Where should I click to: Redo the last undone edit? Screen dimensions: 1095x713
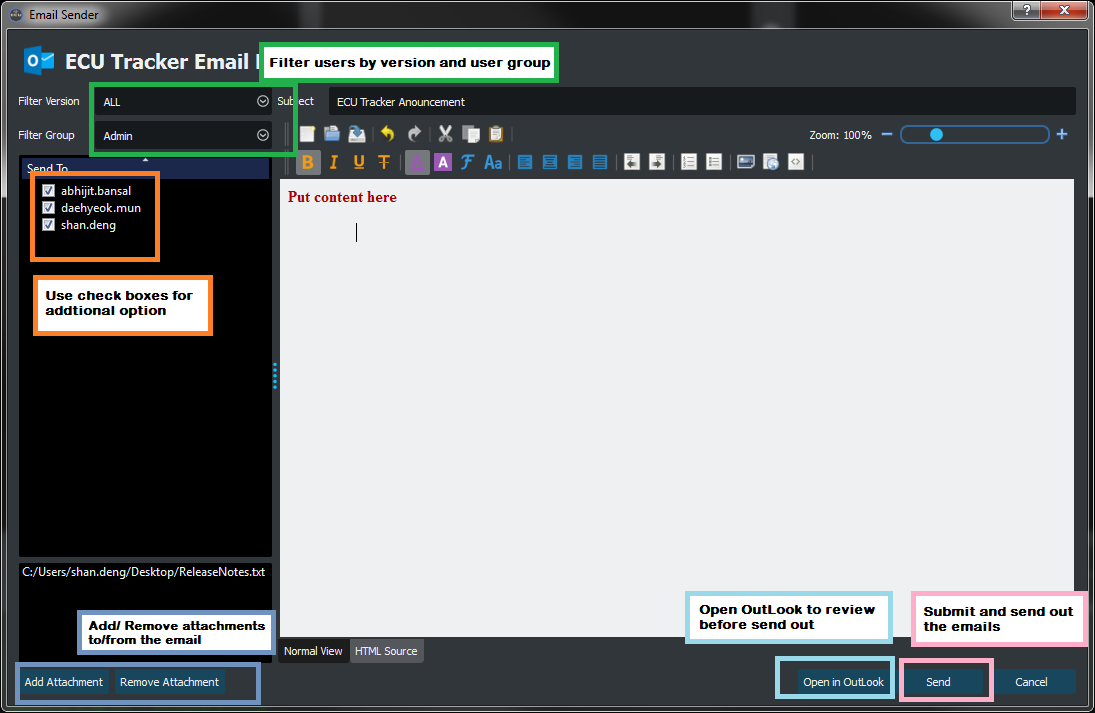414,134
